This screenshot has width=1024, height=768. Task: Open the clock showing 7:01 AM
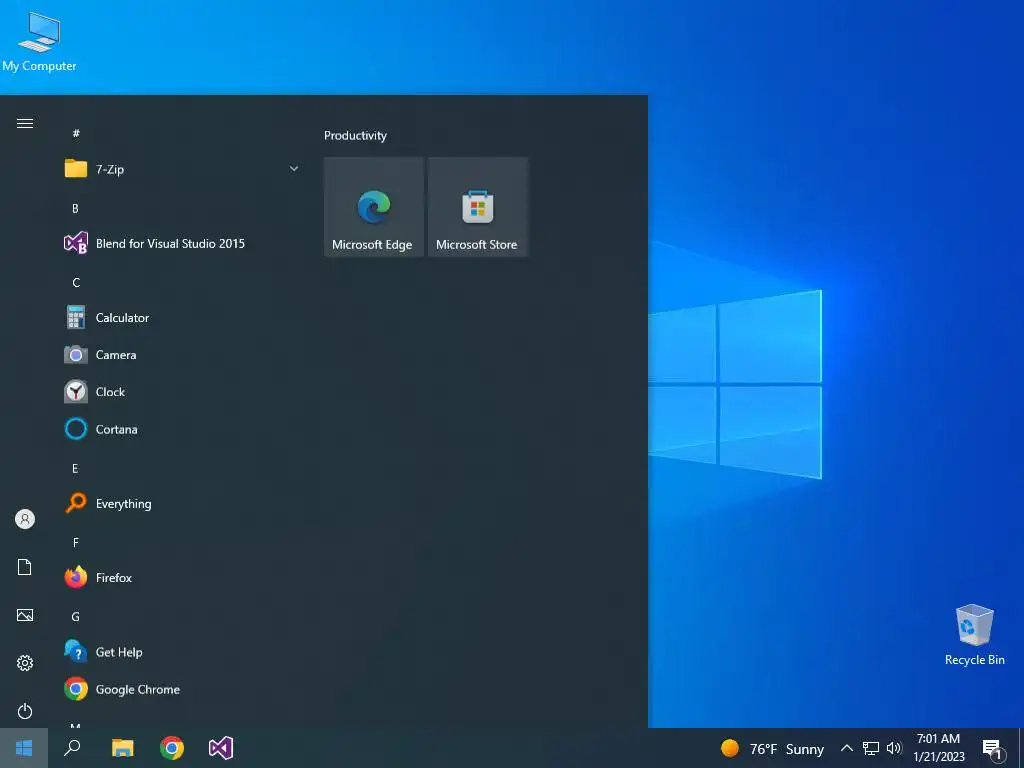[938, 748]
